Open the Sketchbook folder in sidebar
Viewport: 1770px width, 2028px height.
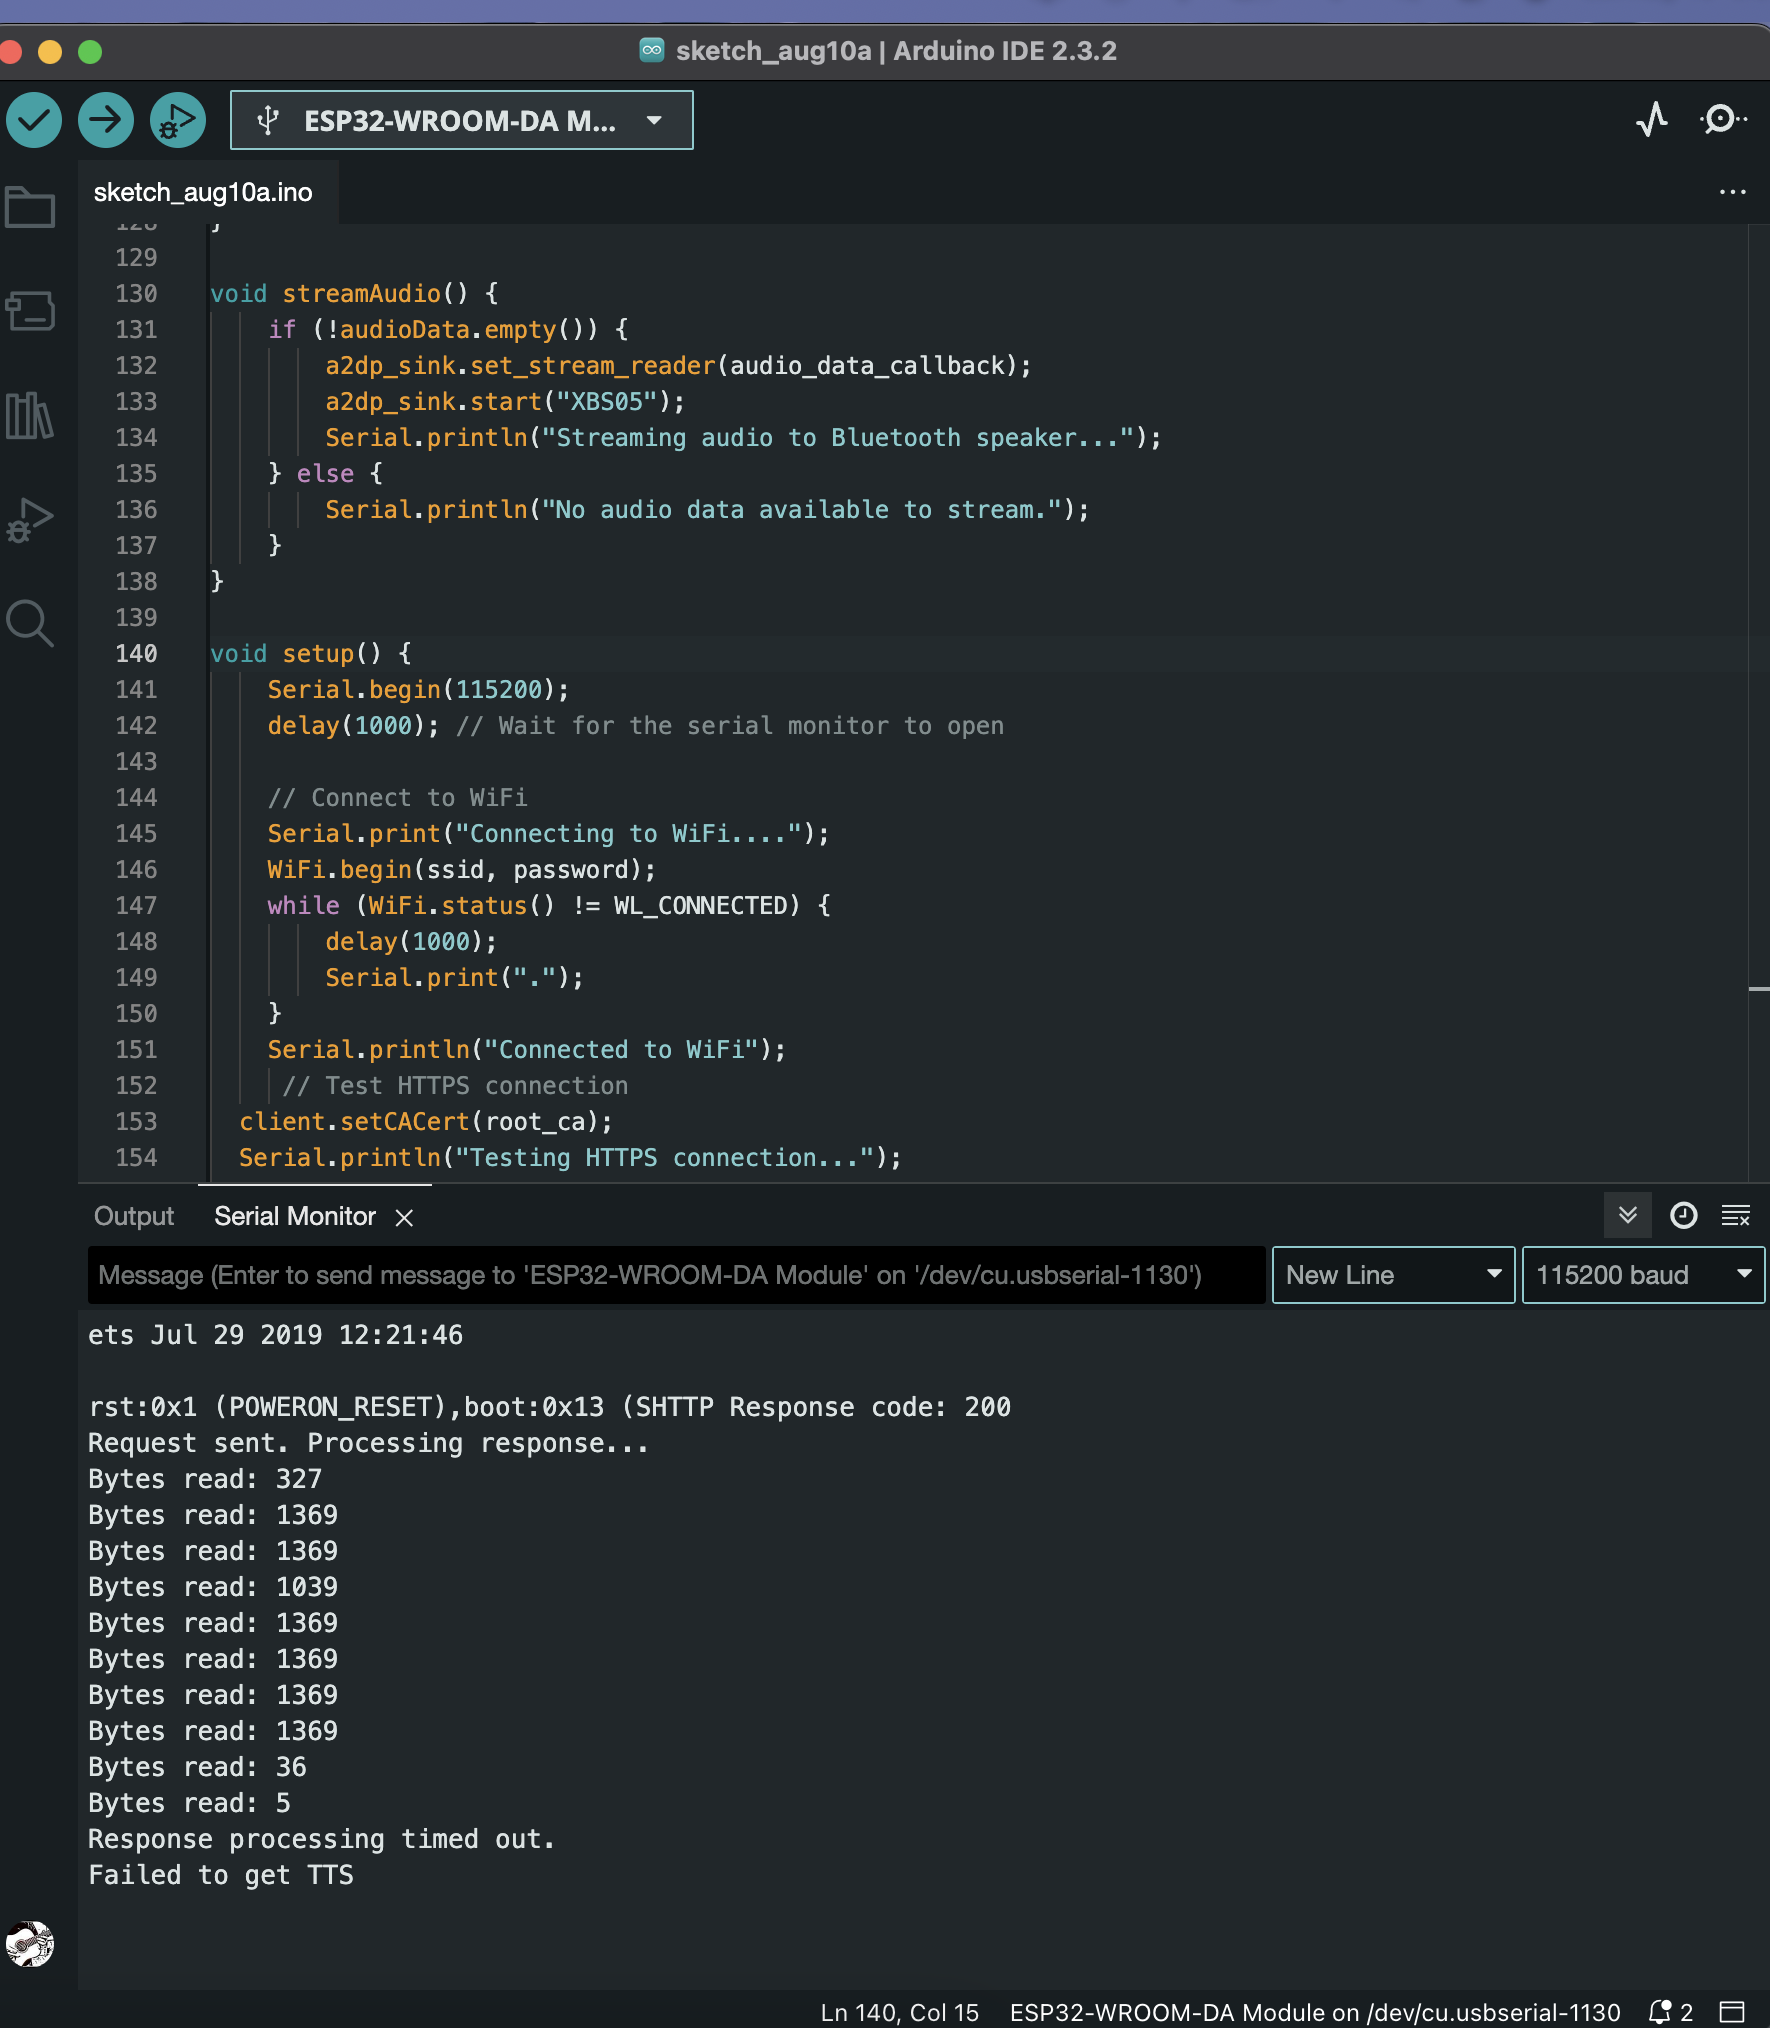(x=30, y=208)
